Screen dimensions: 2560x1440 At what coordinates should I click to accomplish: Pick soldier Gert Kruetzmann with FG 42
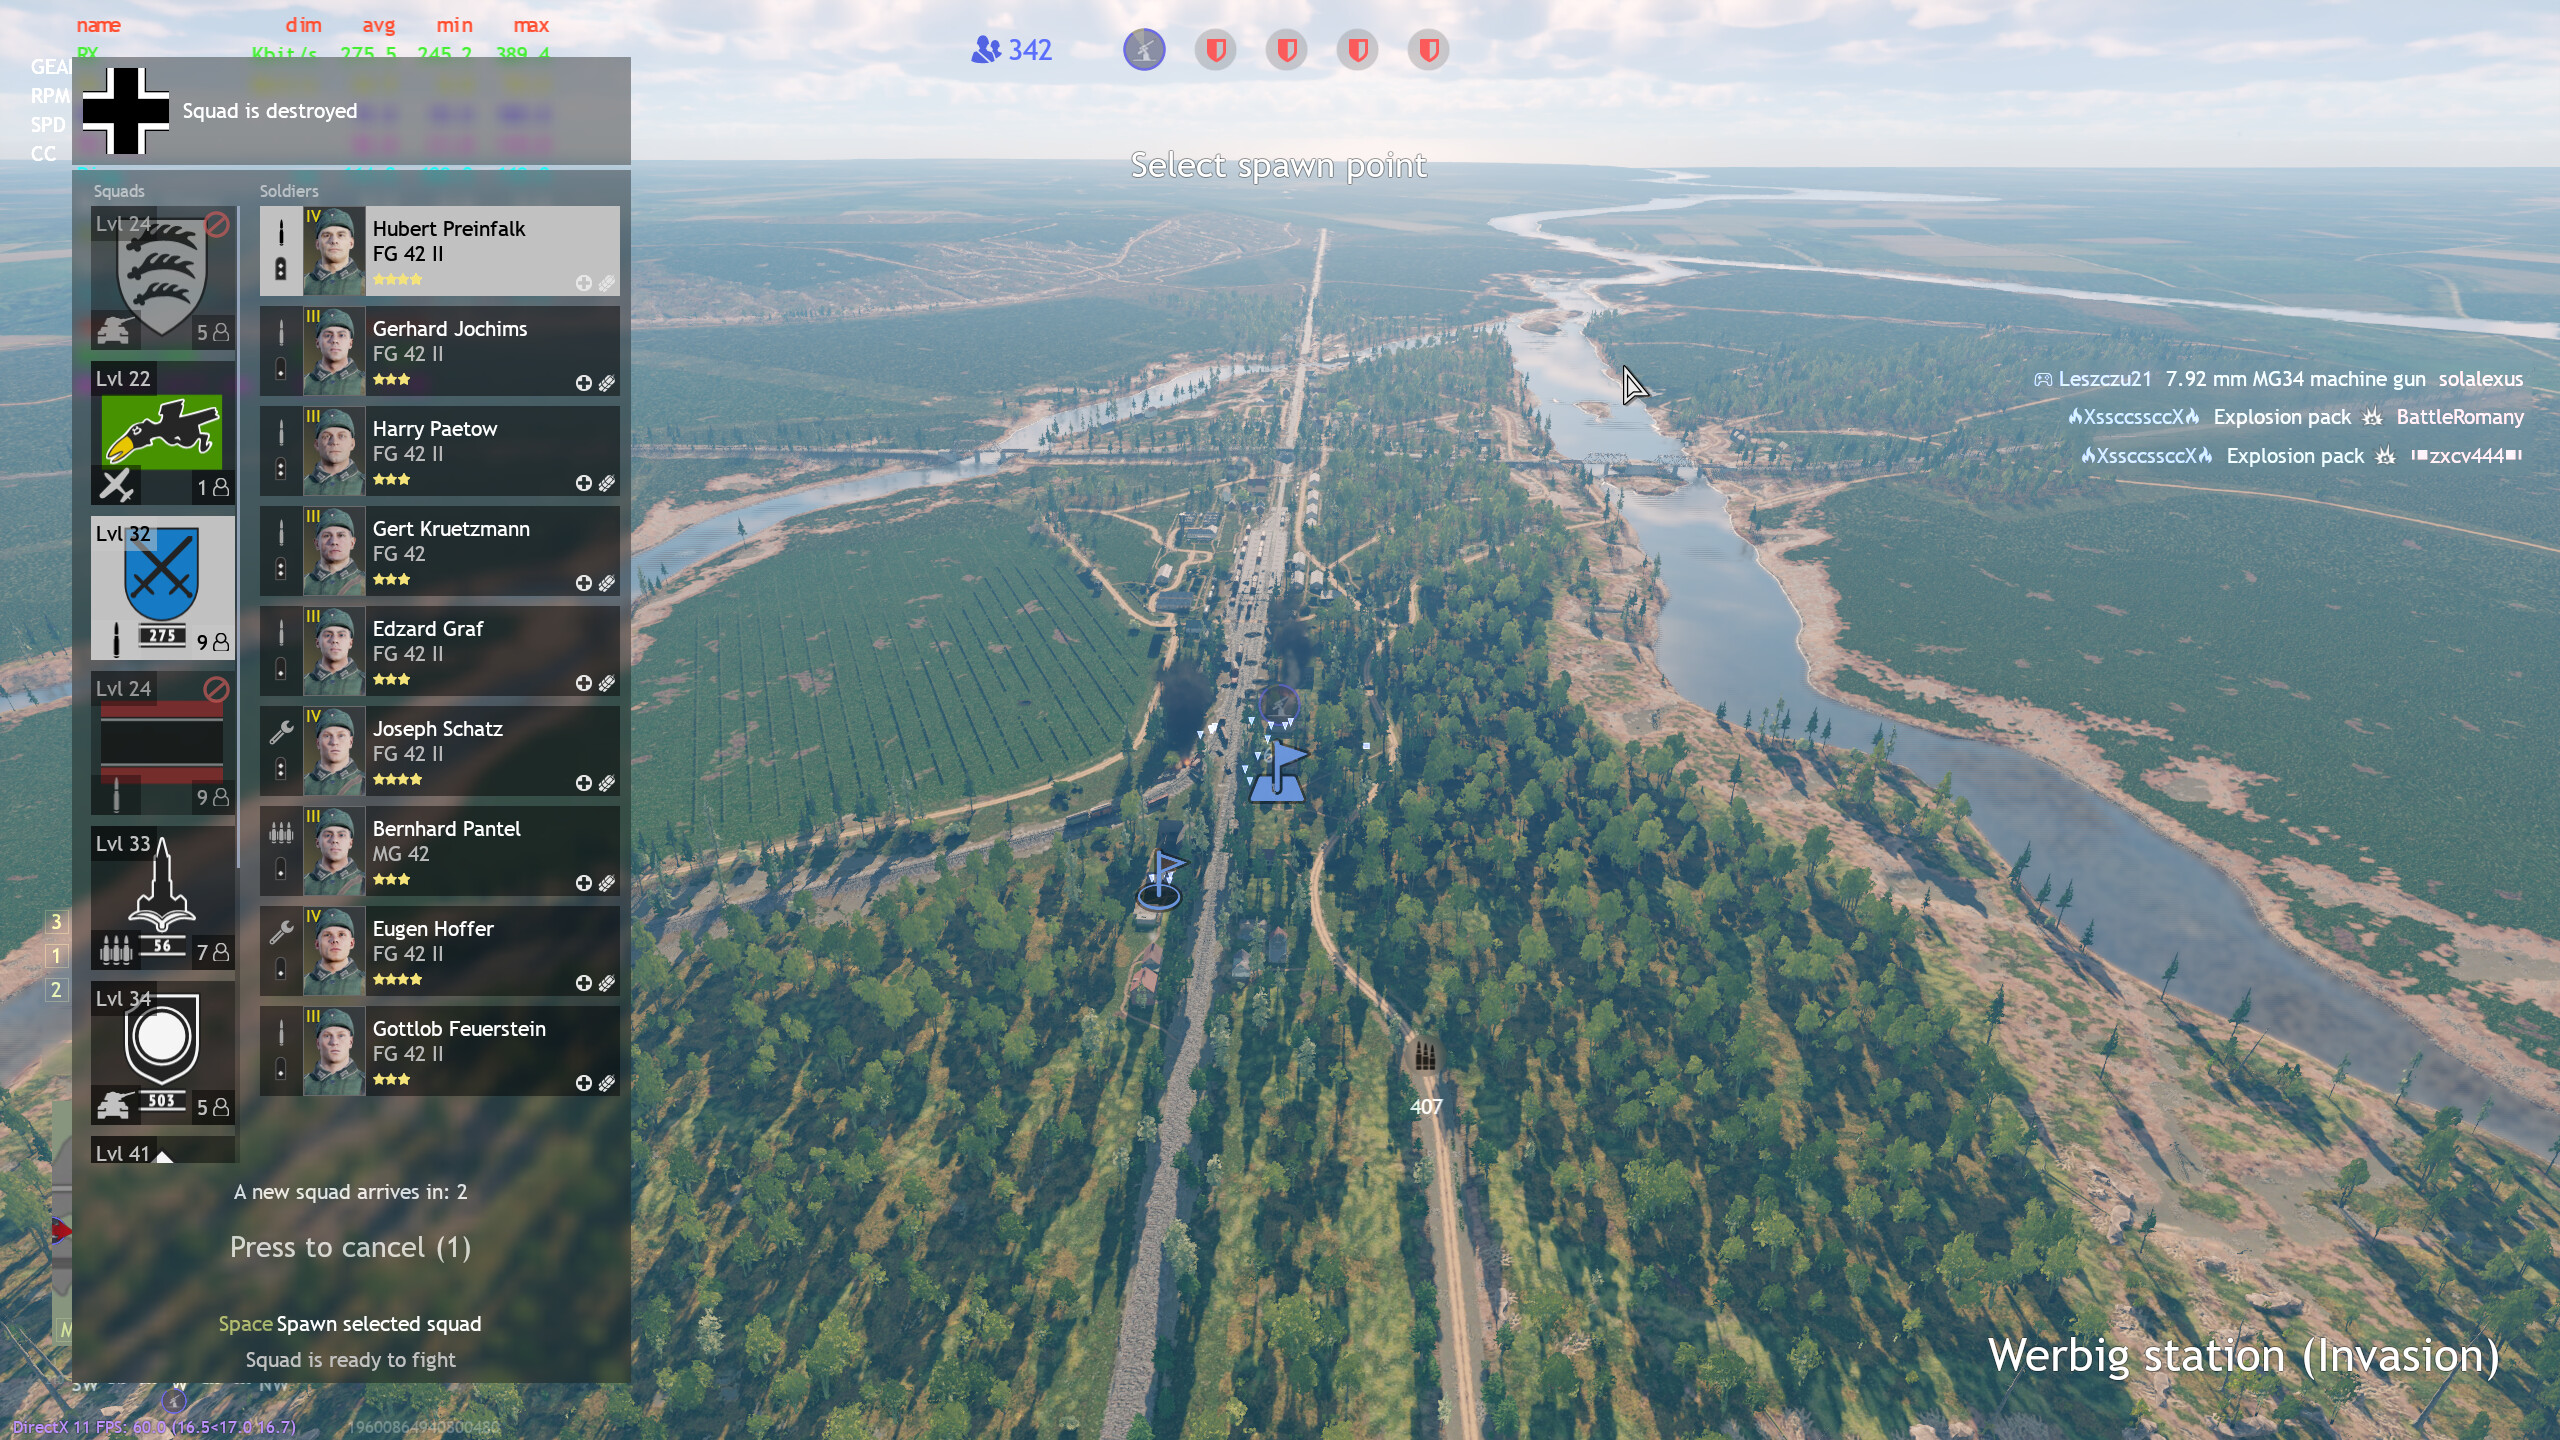pyautogui.click(x=440, y=551)
